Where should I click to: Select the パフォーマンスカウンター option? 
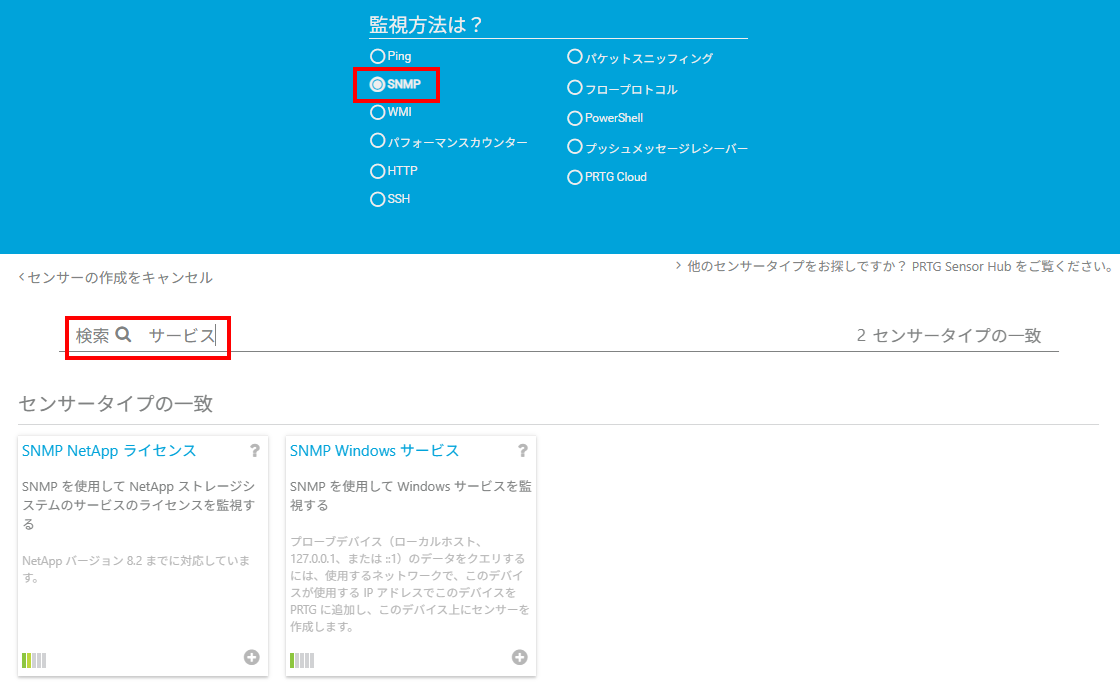coord(377,141)
